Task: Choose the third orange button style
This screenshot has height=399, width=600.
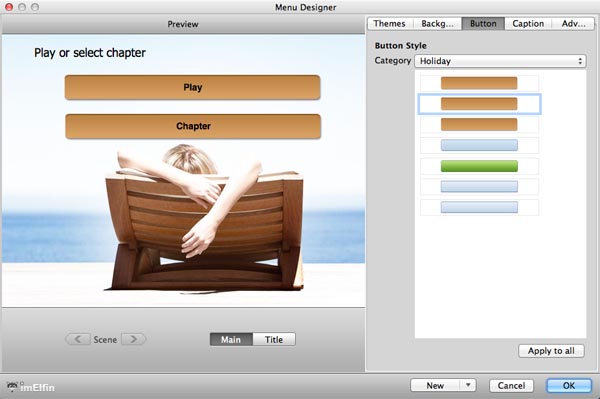Action: tap(479, 124)
